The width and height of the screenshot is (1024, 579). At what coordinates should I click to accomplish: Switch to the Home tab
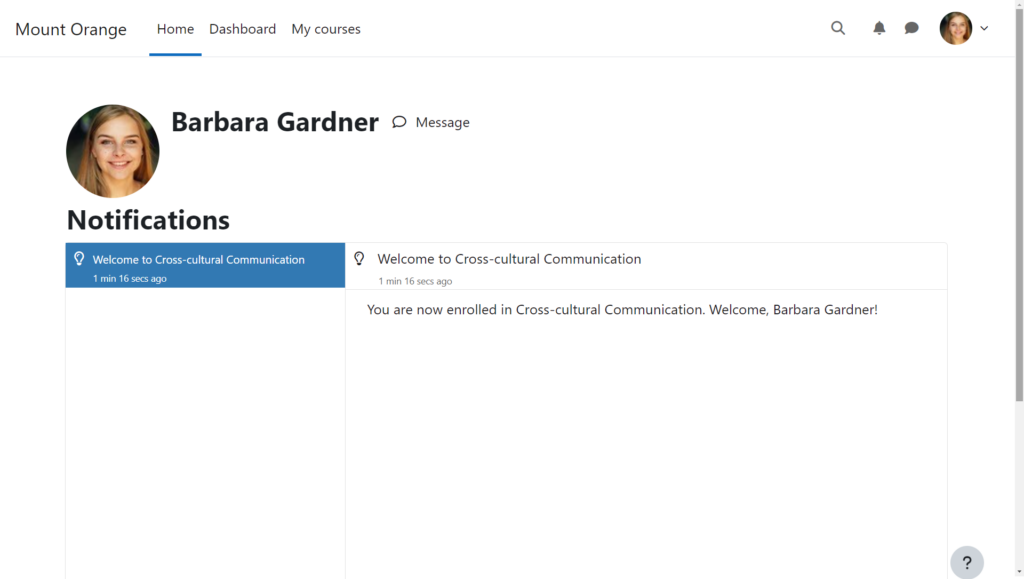pyautogui.click(x=175, y=29)
